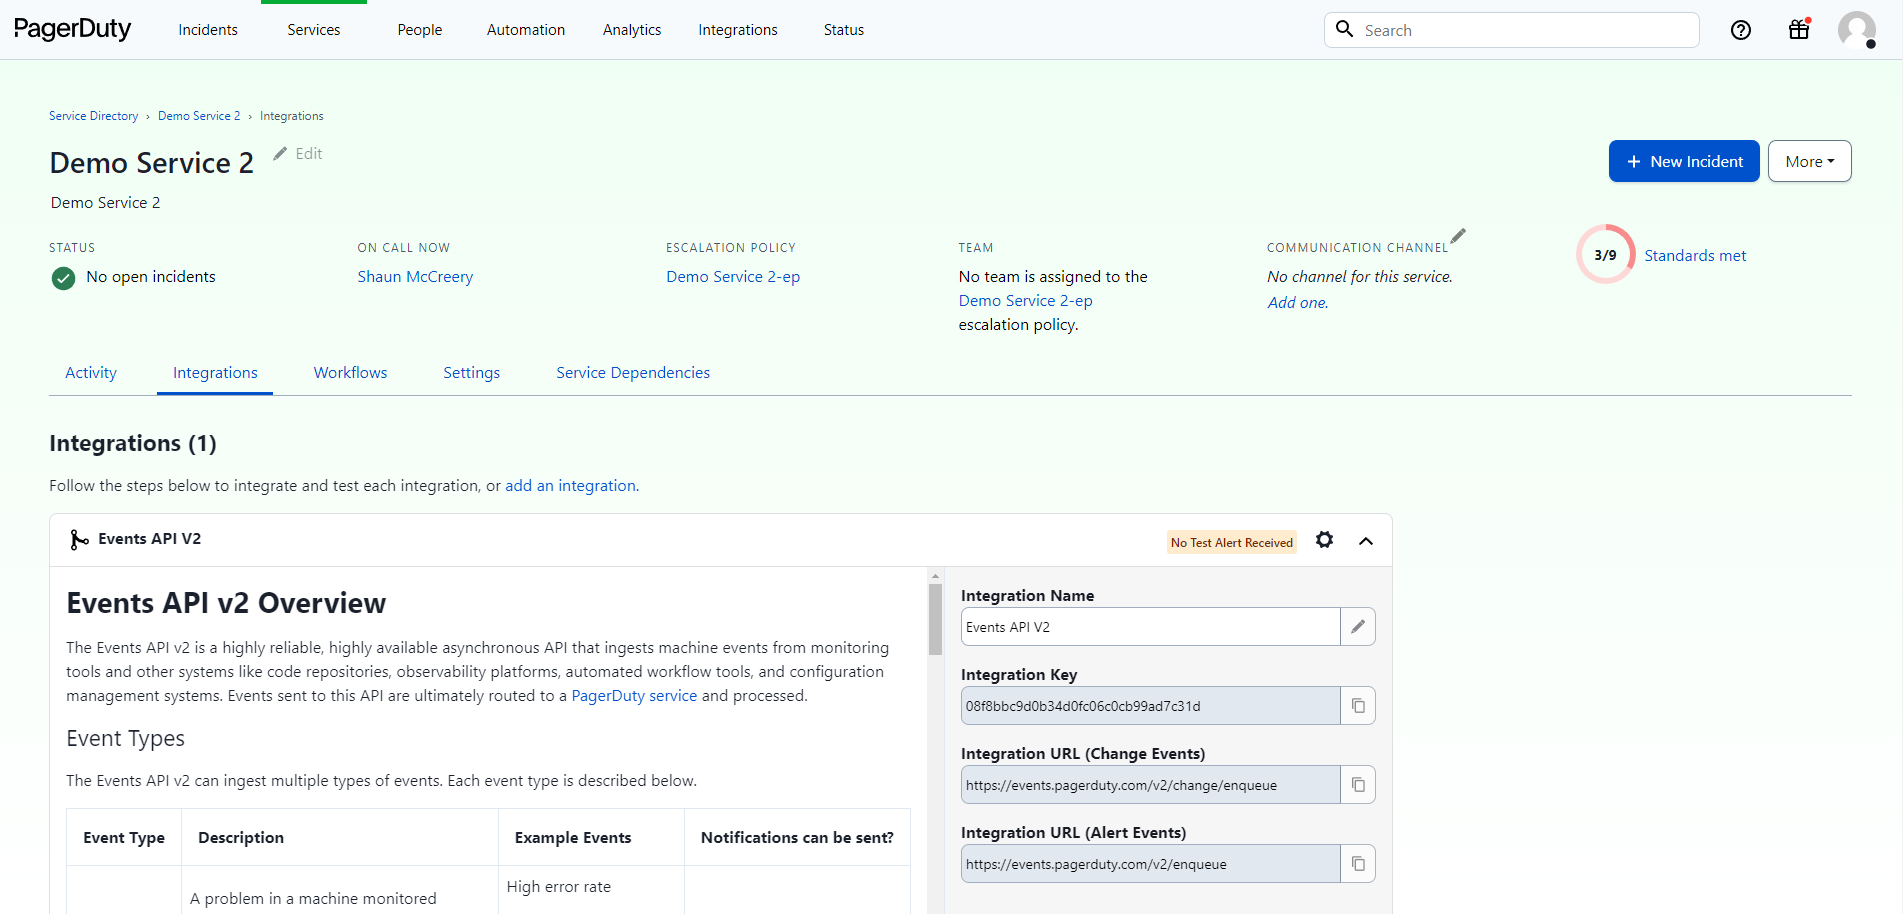Select the Integrations service tab
Screen dimensions: 1903x914
215,372
